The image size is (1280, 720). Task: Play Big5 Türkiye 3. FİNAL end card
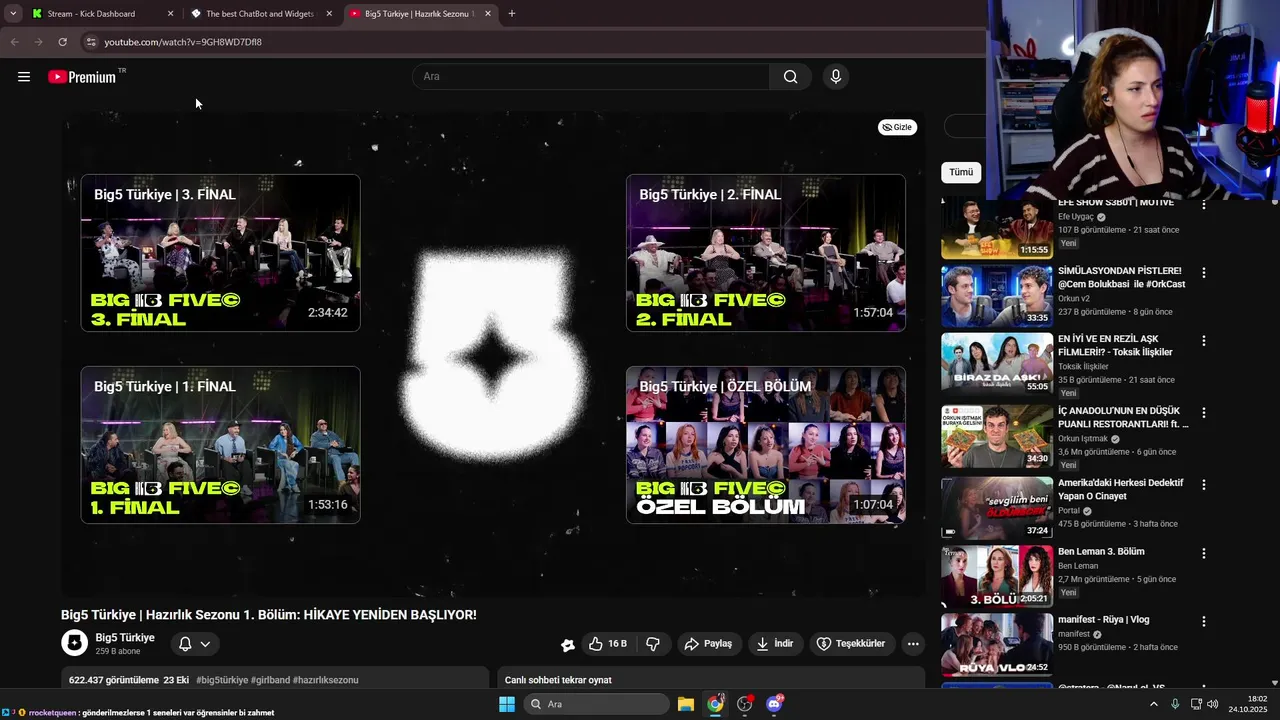tap(220, 253)
